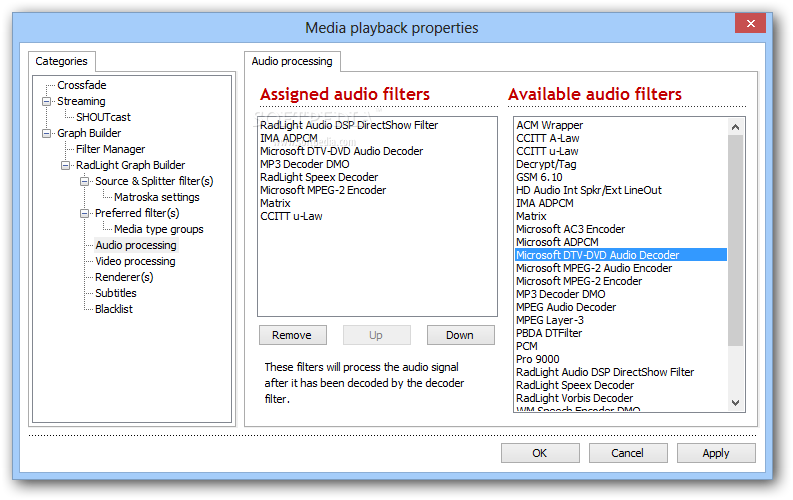Select GSM 6.10 in available filters
Viewport: 793px width, 500px height.
621,177
